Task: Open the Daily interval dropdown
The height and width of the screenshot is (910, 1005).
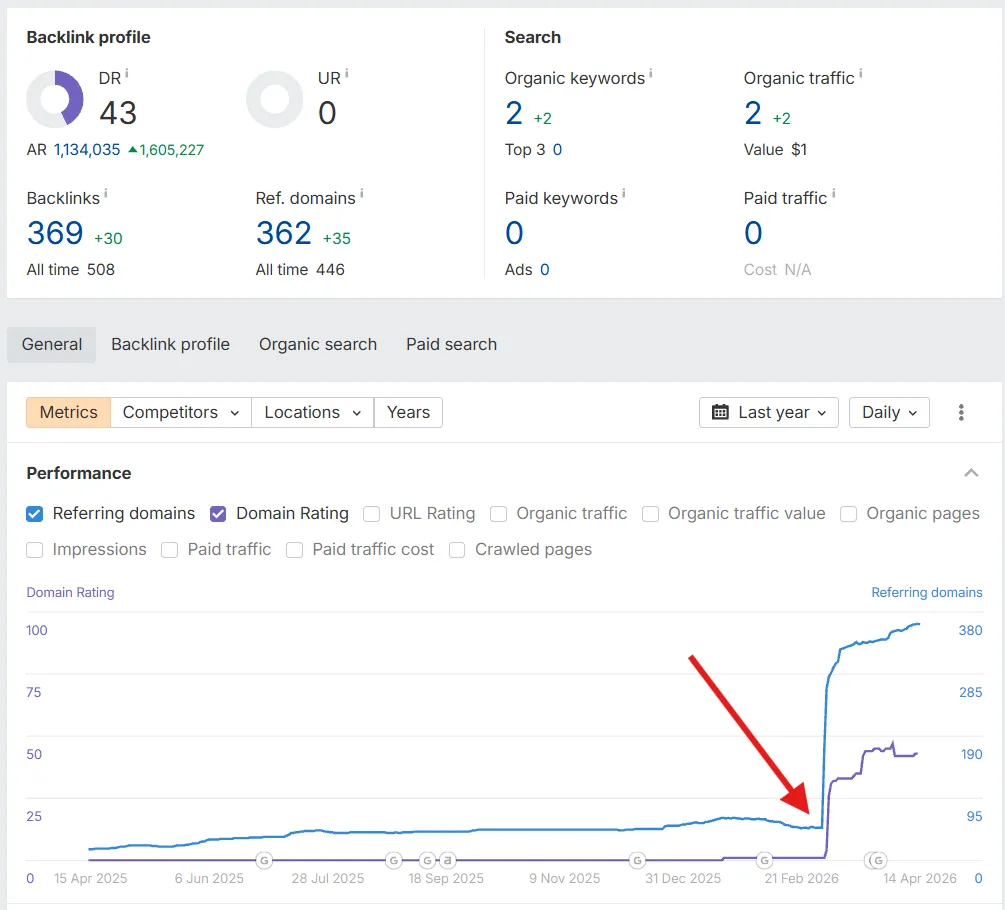Action: [889, 412]
